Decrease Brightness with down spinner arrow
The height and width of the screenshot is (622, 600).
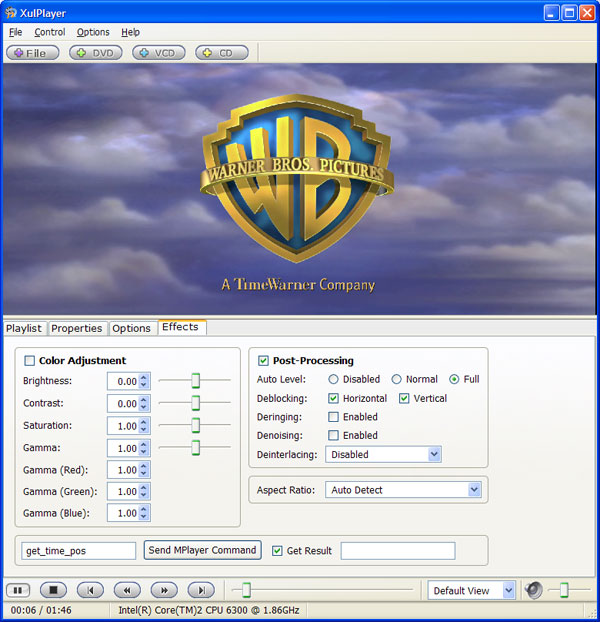[144, 385]
